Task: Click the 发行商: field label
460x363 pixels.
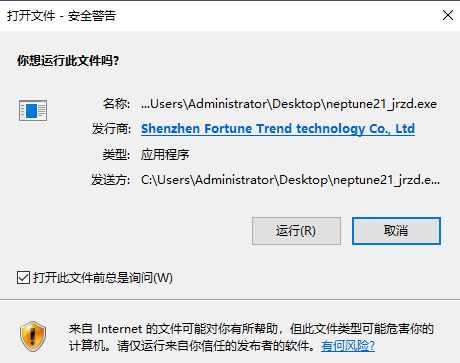Action: coord(111,129)
